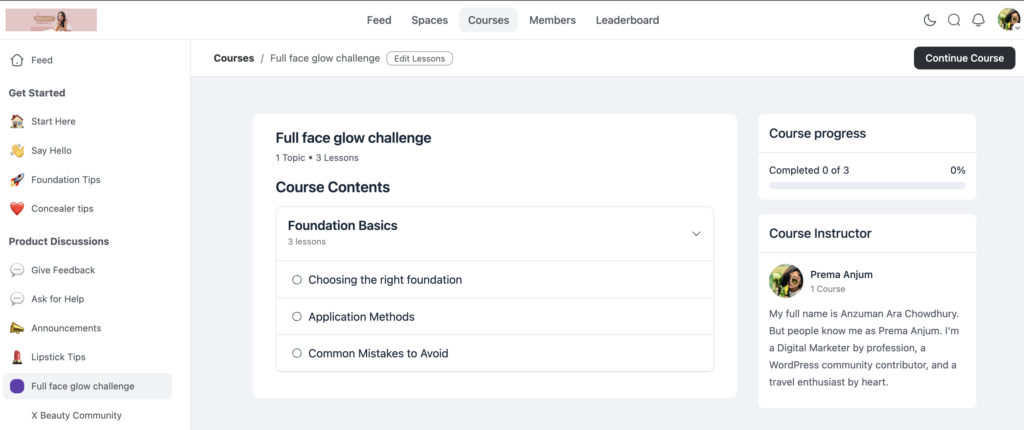Mark 'Choosing the right foundation' lesson circle
This screenshot has height=430, width=1024.
pos(297,280)
